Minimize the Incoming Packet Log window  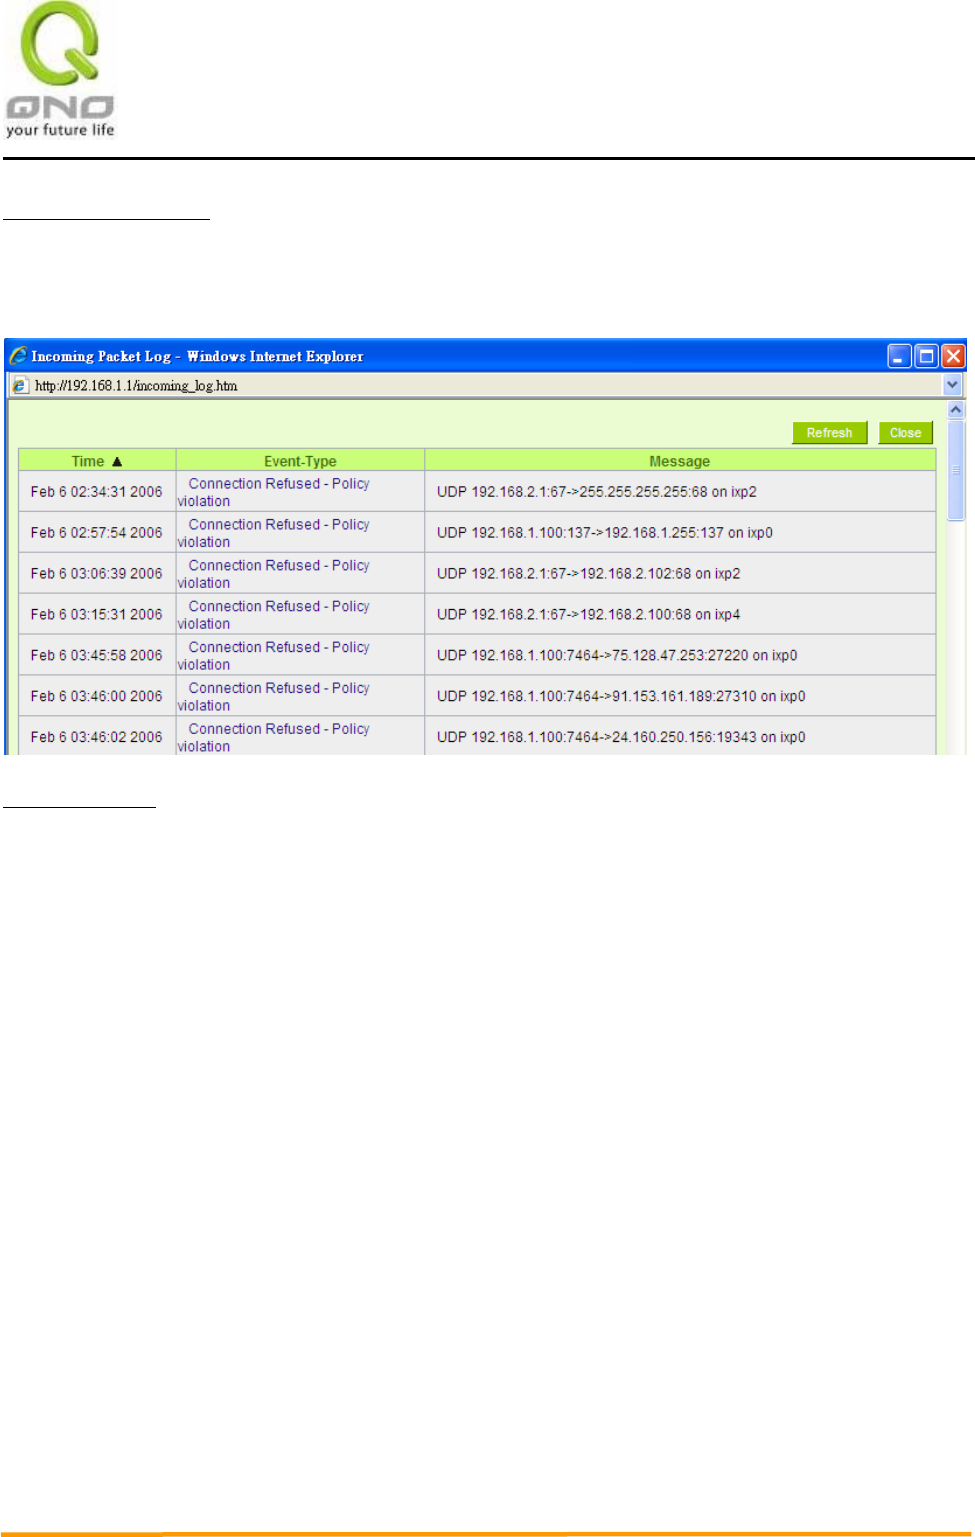coord(899,356)
